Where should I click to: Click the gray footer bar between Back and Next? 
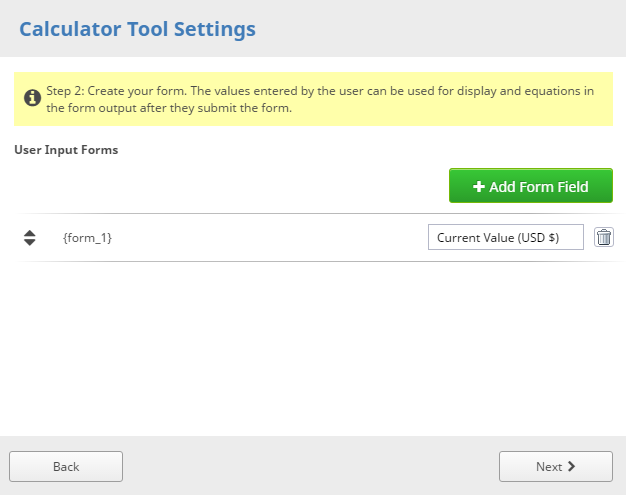click(x=310, y=466)
